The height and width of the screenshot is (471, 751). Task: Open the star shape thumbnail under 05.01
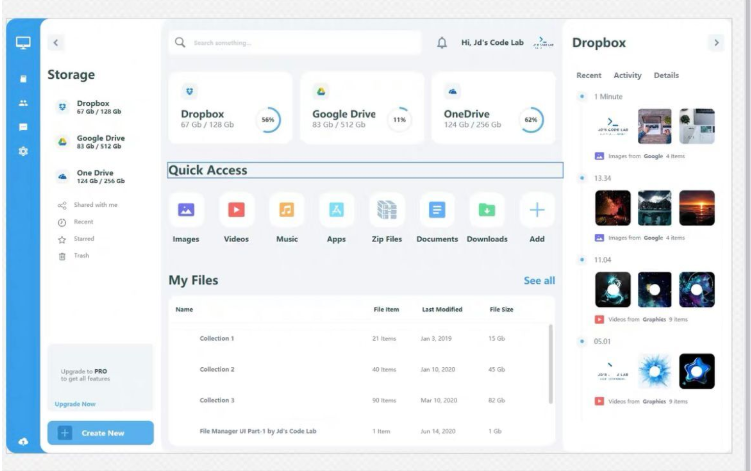pos(697,371)
